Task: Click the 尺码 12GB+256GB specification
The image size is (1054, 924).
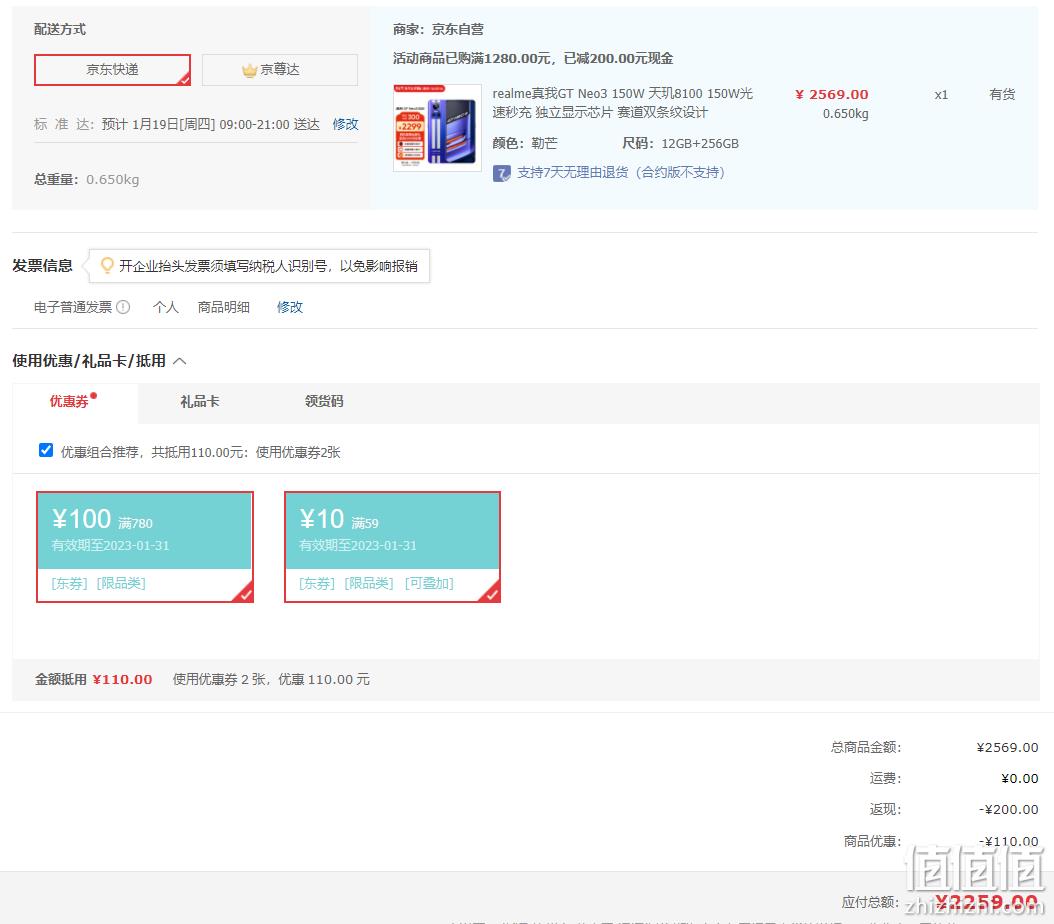Action: point(680,143)
